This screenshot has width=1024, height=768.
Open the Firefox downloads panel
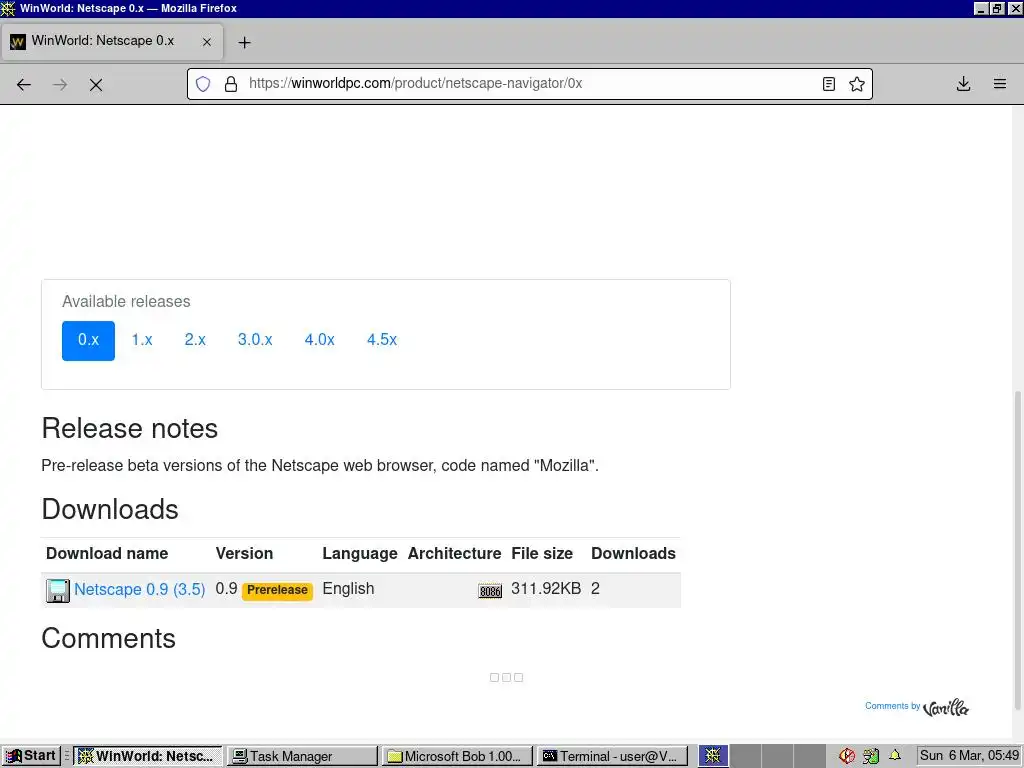point(963,84)
